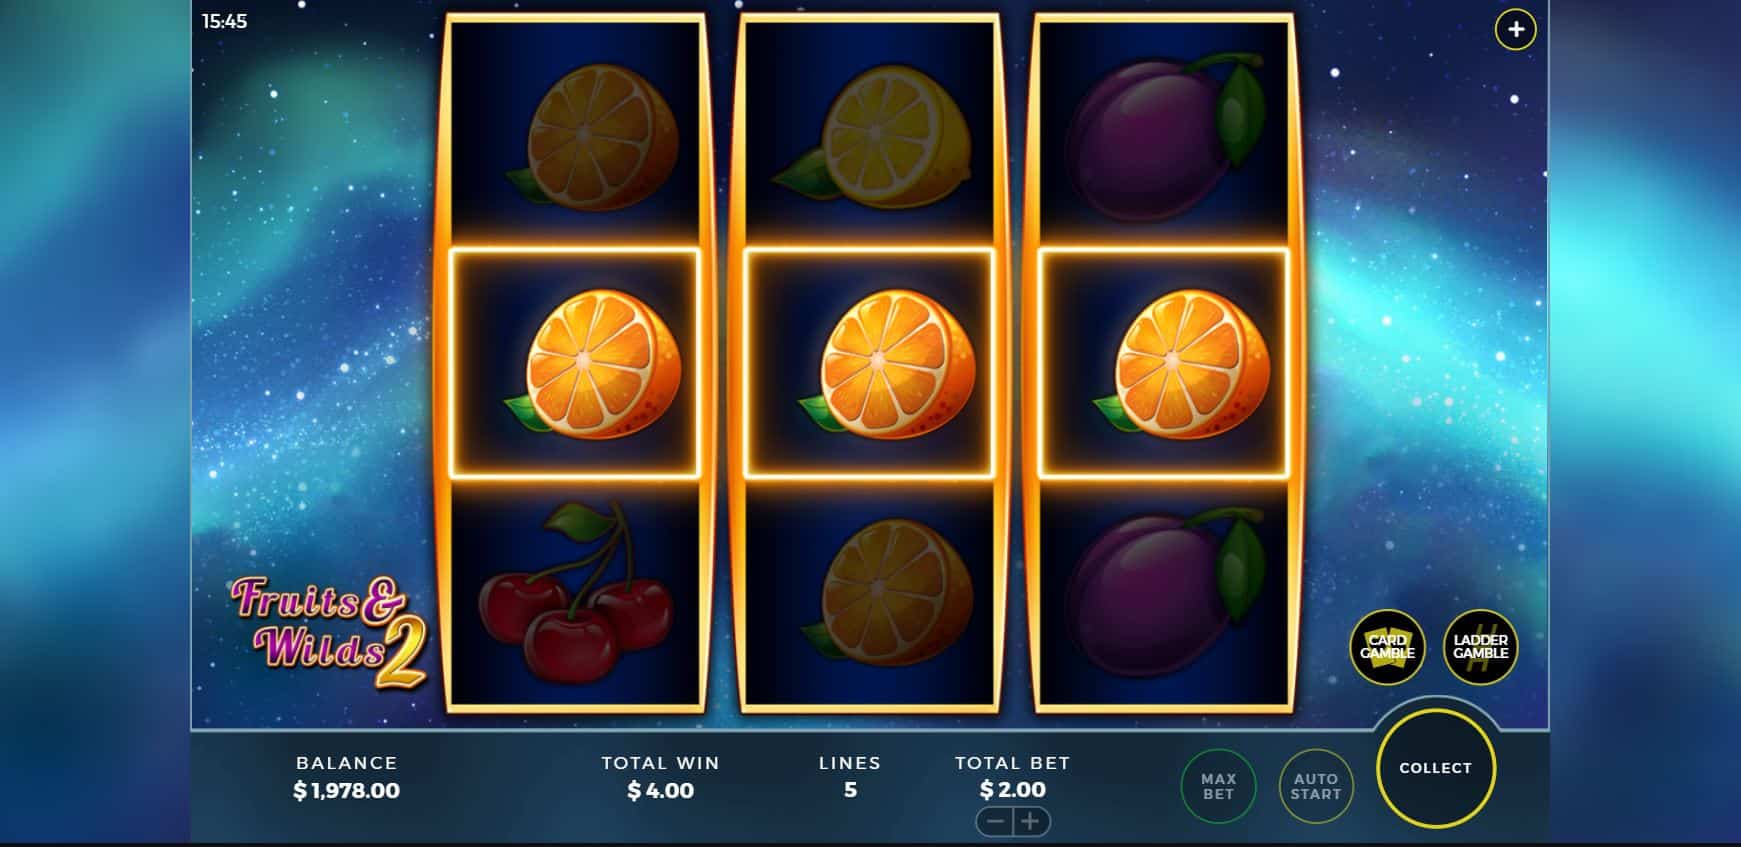Click the top plum symbol on third reel
Screen dimensions: 1741x847
tap(1165, 137)
